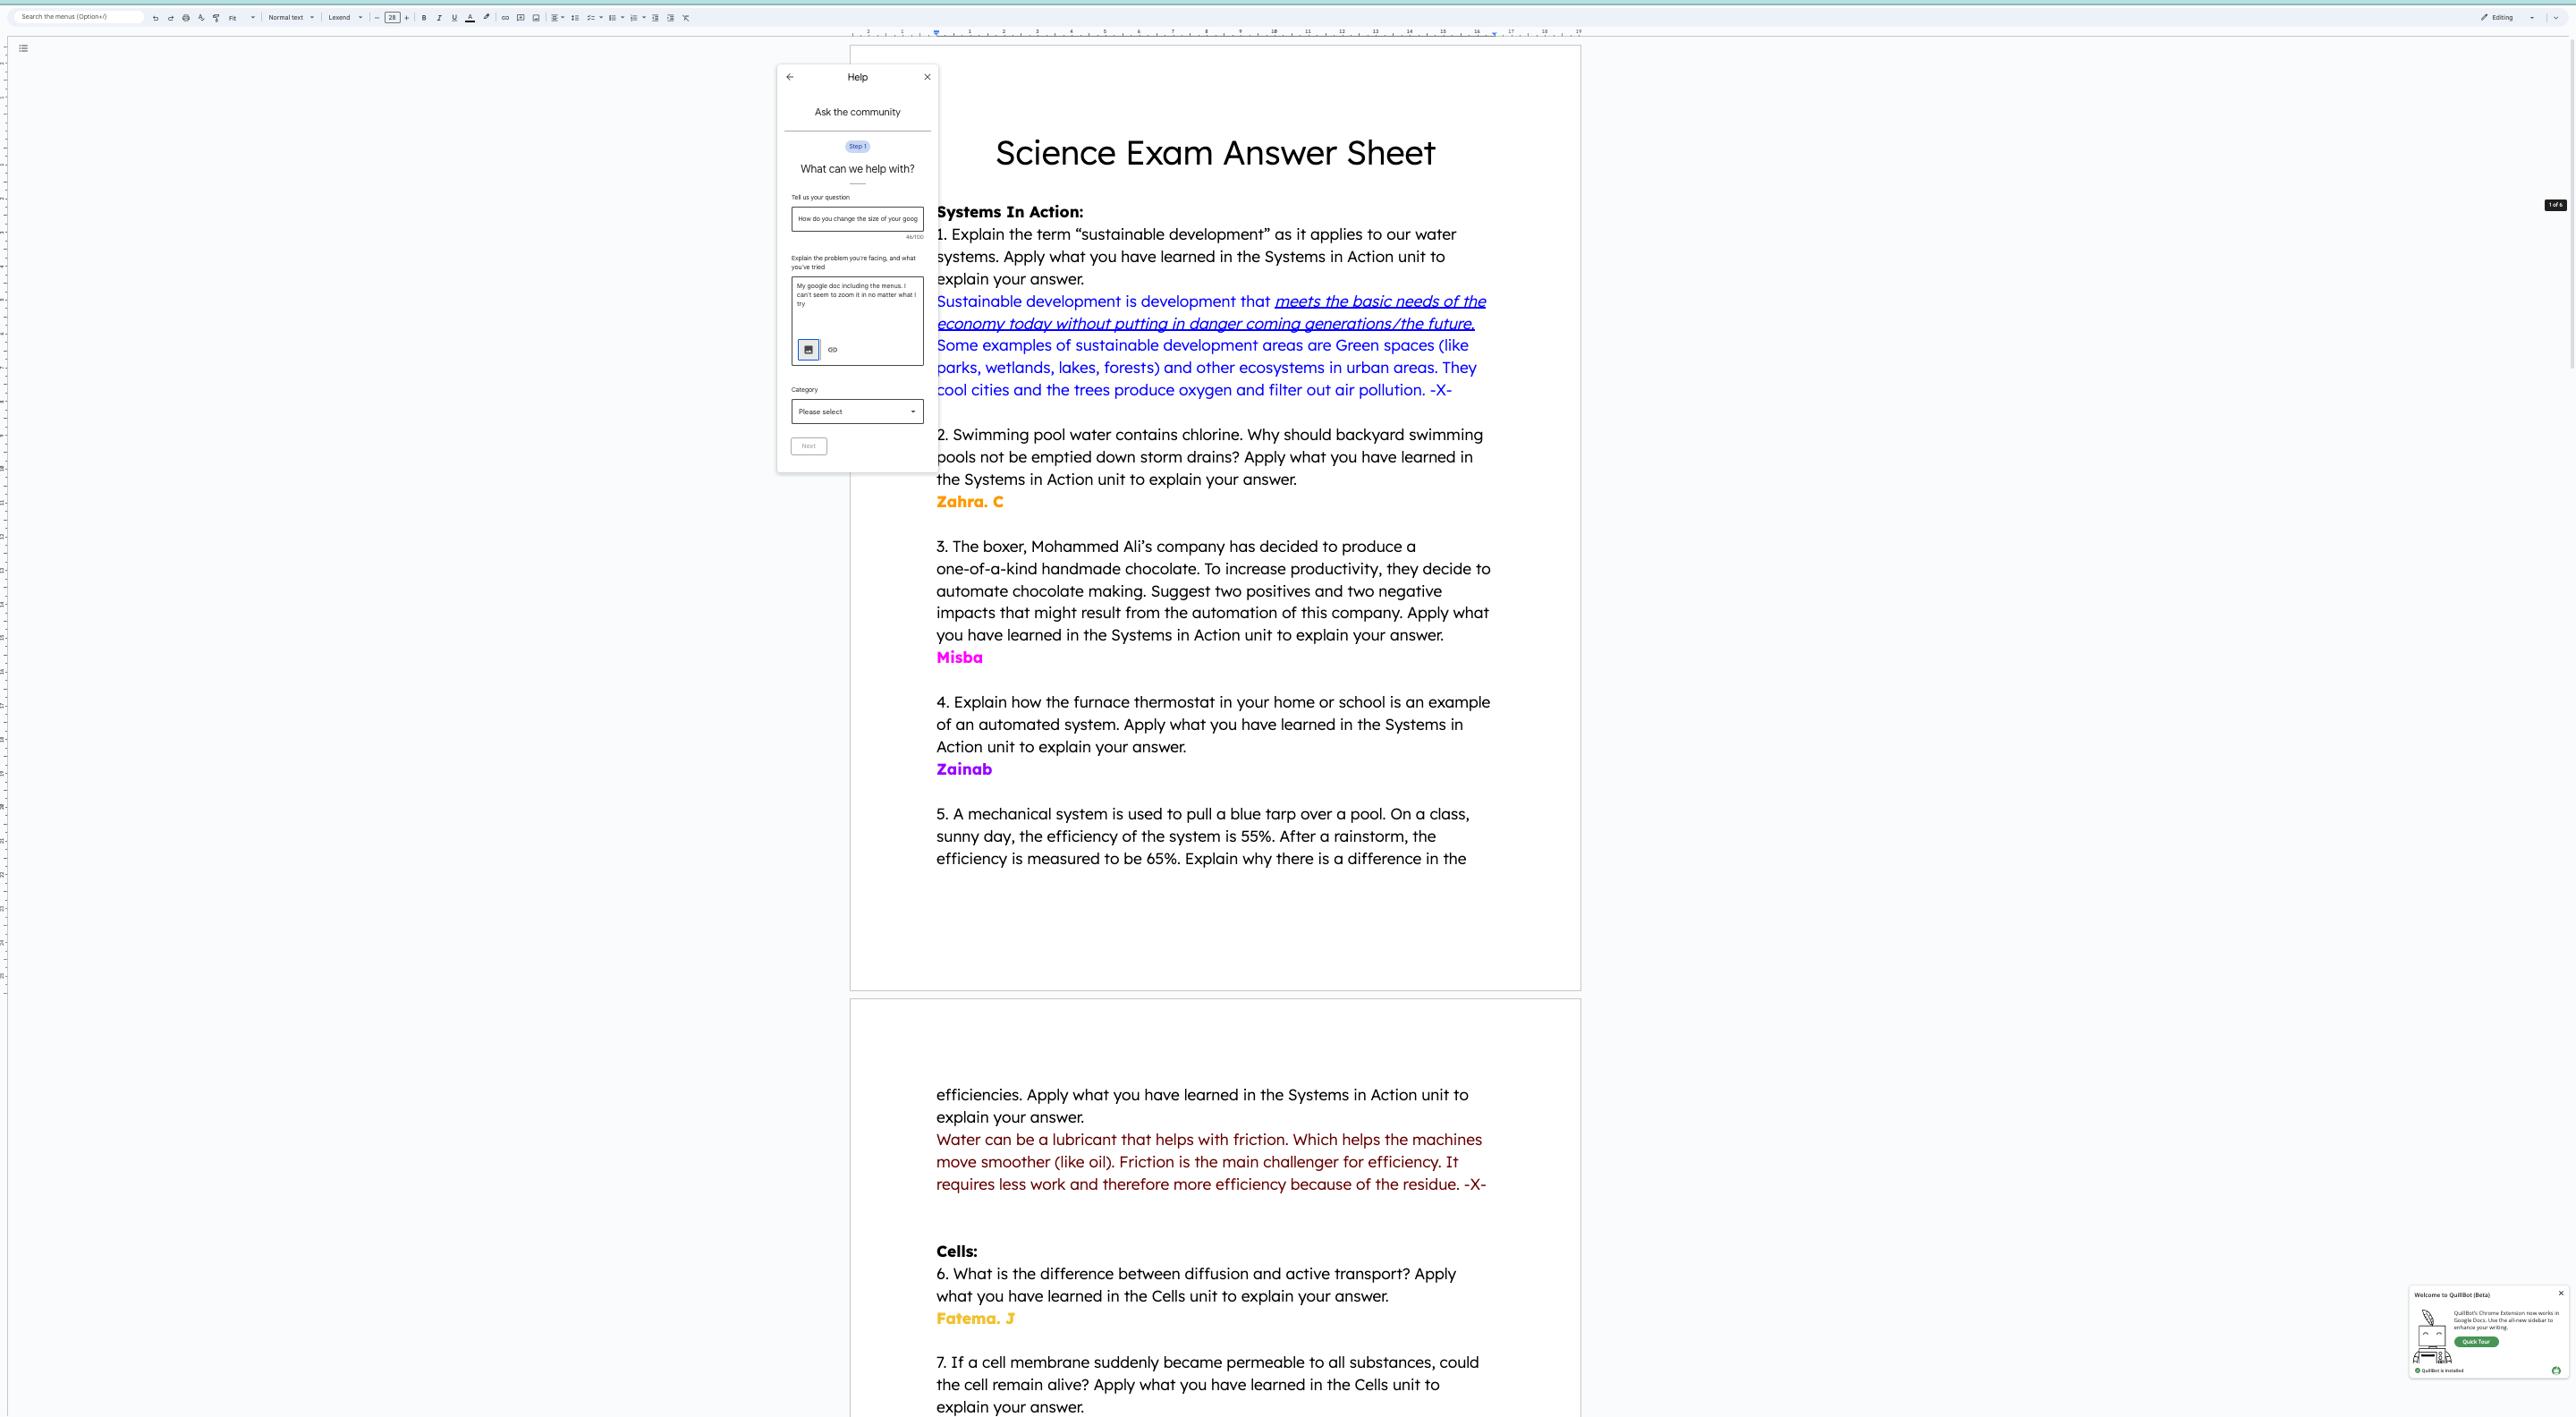Image resolution: width=2576 pixels, height=1417 pixels.
Task: Click the 'Tell us your question' field
Action: (x=857, y=219)
